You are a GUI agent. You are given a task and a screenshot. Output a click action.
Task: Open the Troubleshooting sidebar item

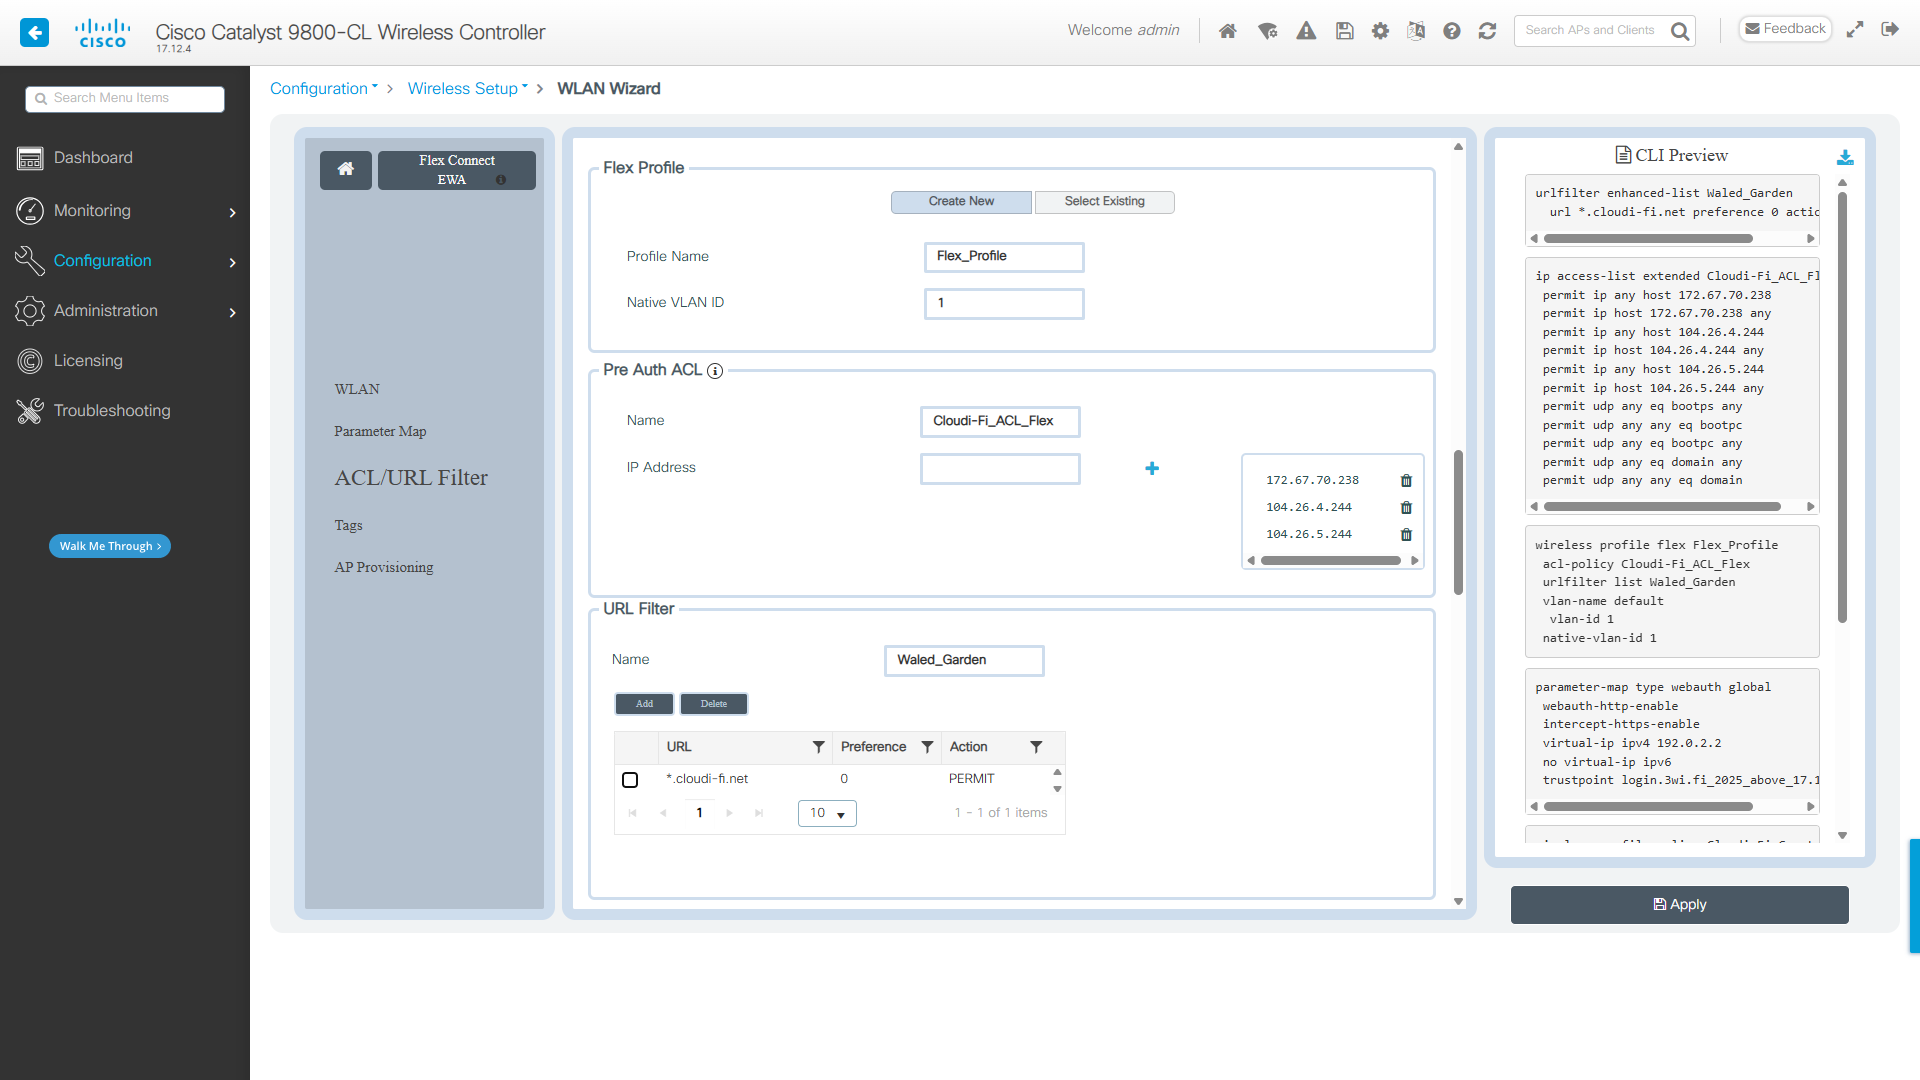112,411
